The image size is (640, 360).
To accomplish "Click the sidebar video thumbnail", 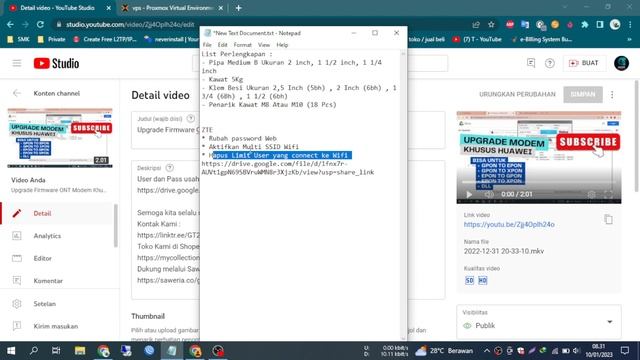I will (x=60, y=138).
